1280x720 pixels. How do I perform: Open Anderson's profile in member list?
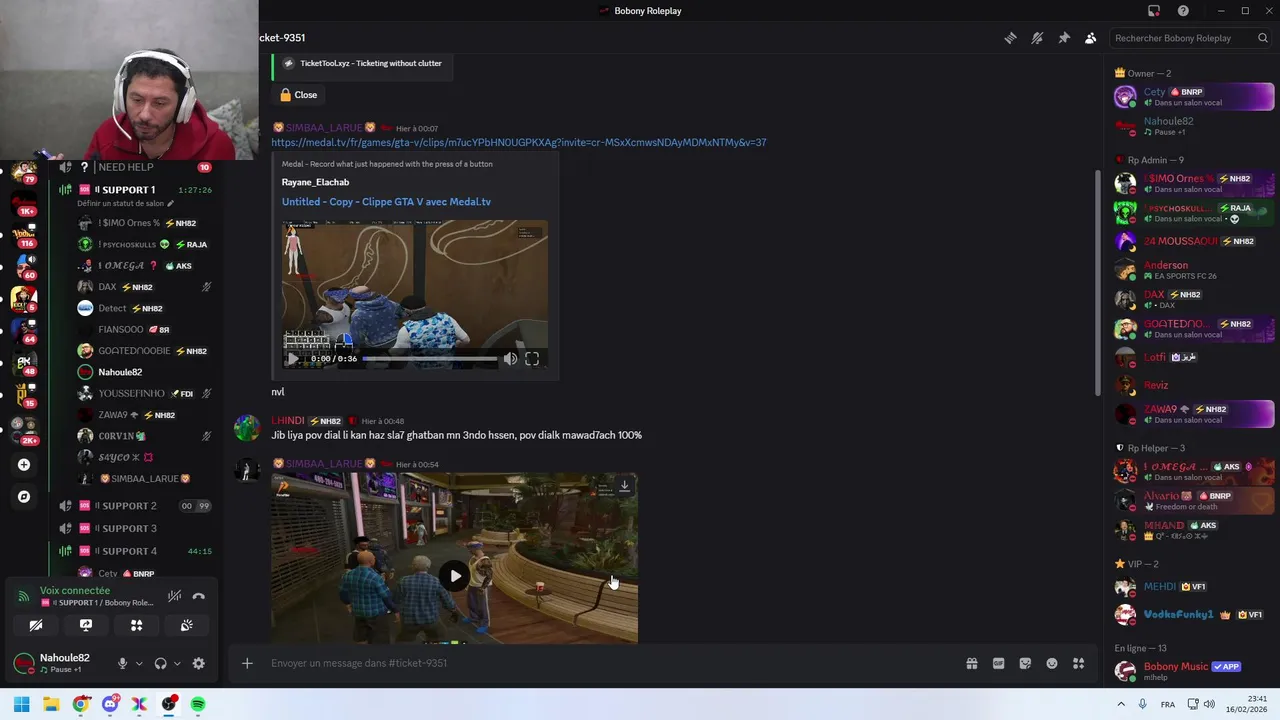click(1195, 270)
